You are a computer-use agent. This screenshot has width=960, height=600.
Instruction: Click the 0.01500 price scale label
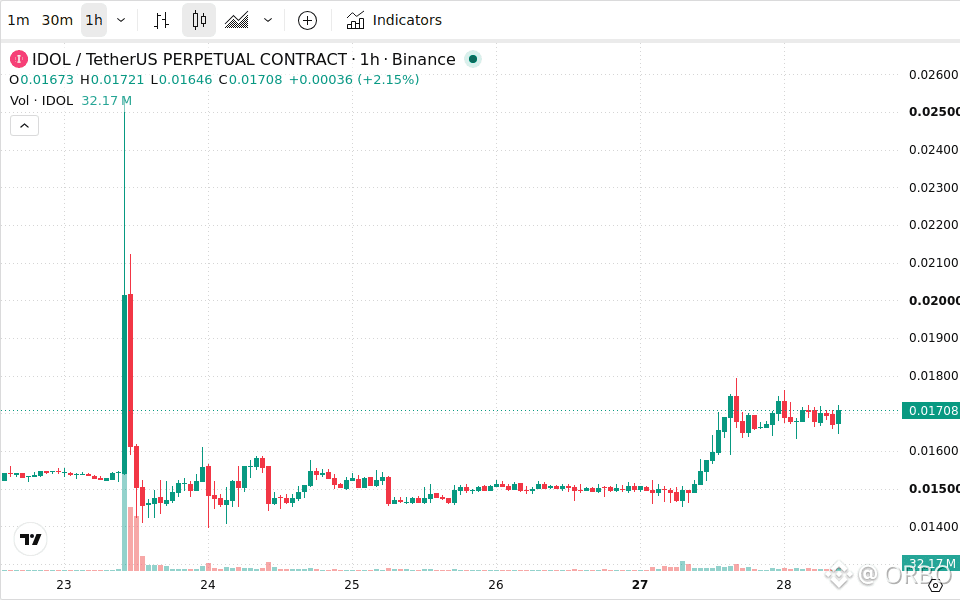[x=934, y=489]
